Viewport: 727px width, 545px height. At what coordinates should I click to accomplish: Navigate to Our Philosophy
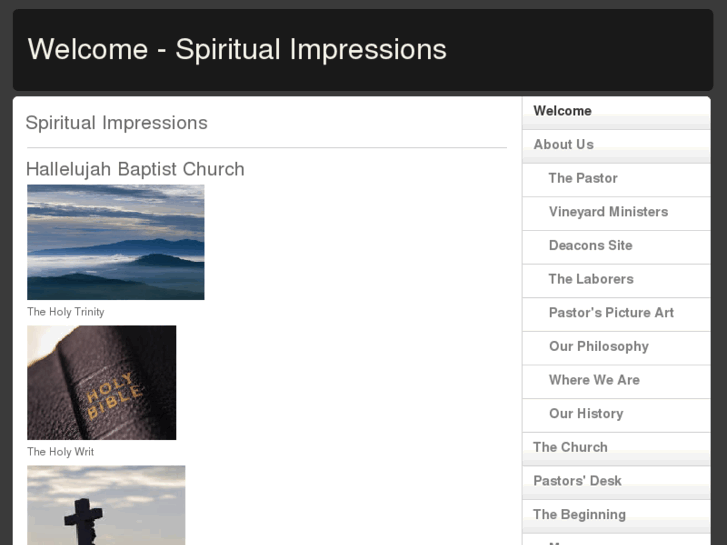598,346
